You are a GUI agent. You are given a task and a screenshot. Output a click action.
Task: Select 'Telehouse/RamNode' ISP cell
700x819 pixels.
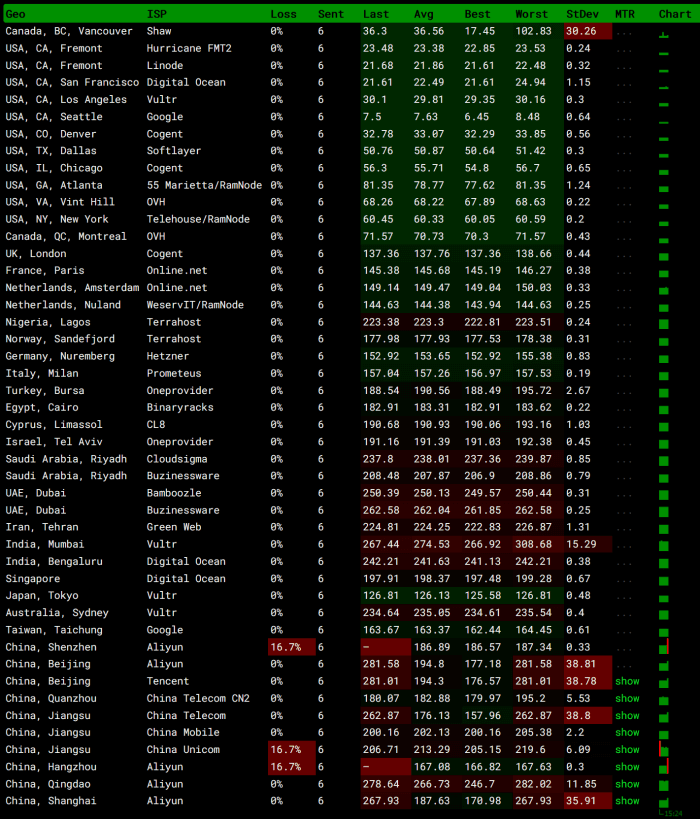pyautogui.click(x=198, y=219)
